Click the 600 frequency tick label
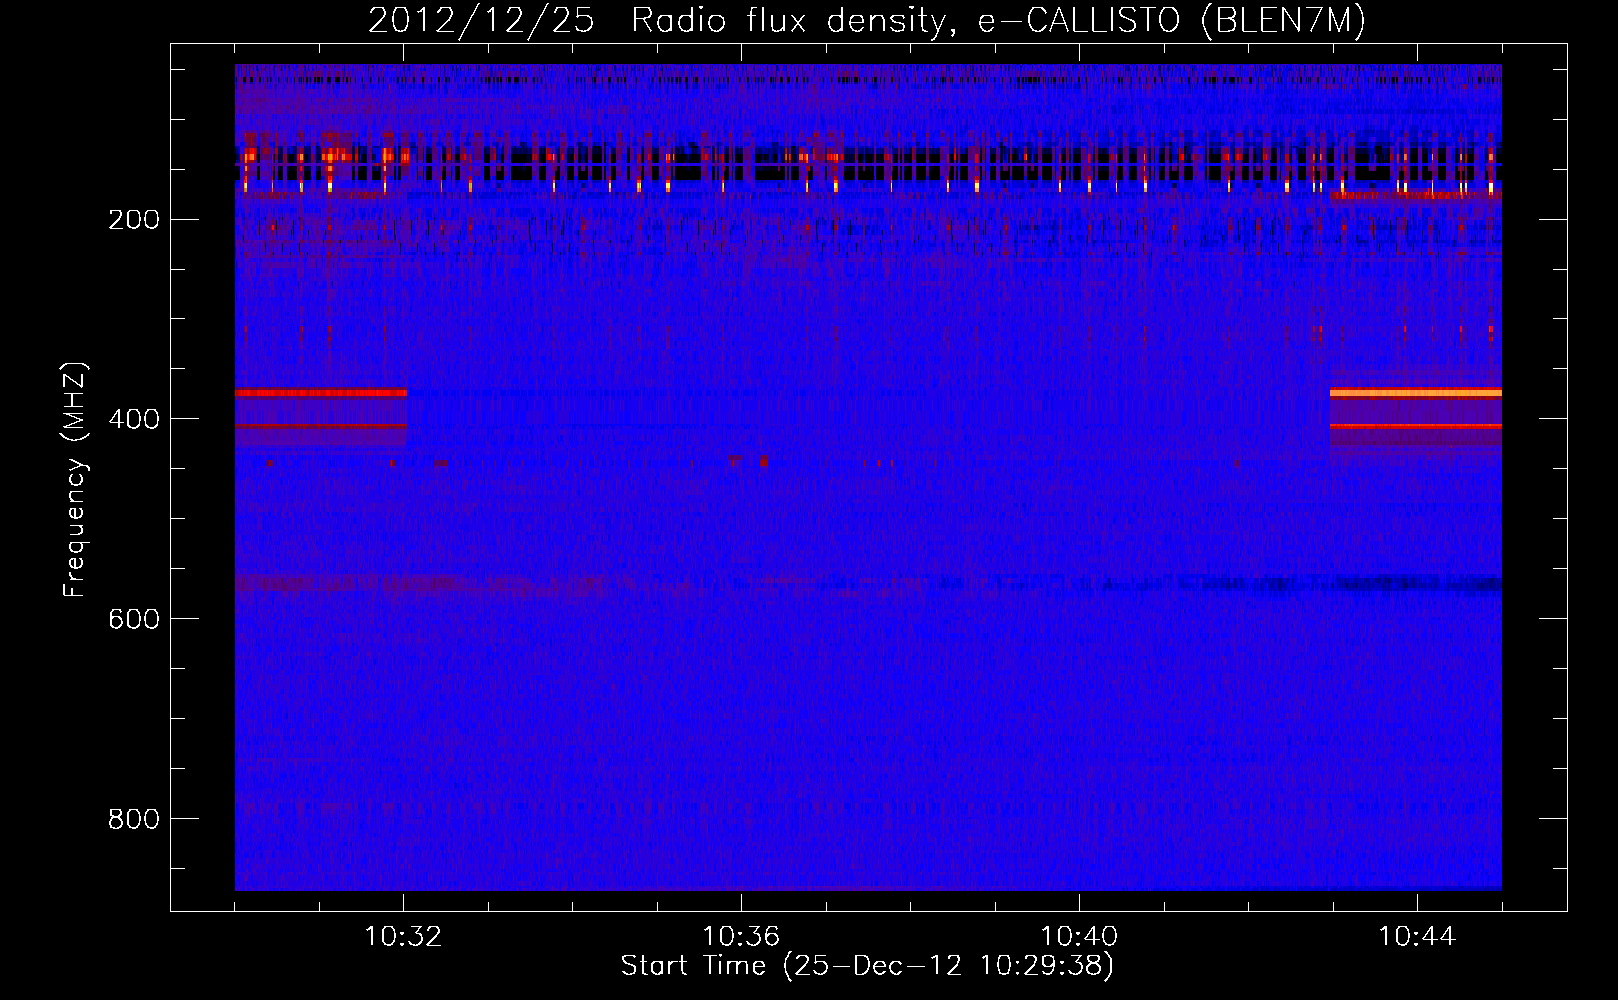 134,620
